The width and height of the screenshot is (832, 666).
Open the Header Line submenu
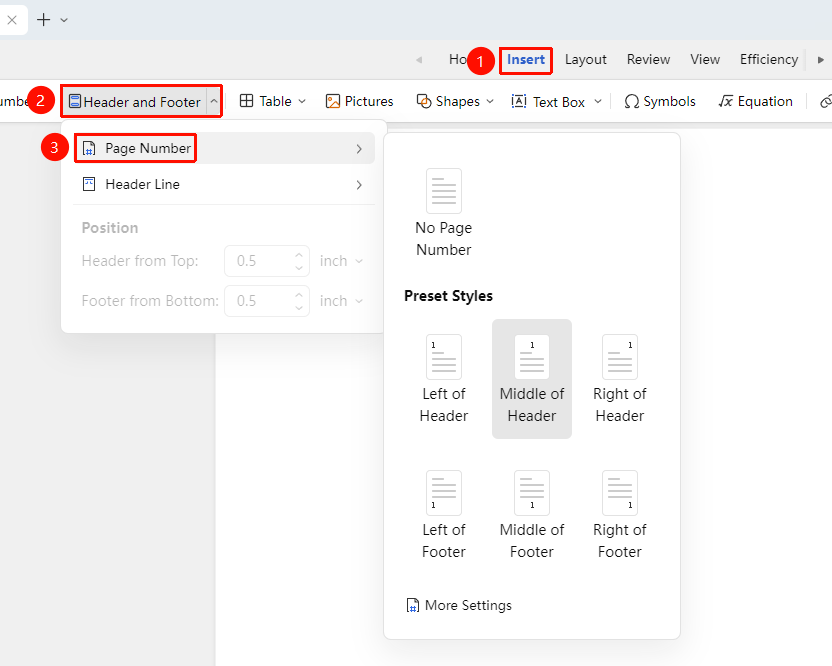(224, 185)
